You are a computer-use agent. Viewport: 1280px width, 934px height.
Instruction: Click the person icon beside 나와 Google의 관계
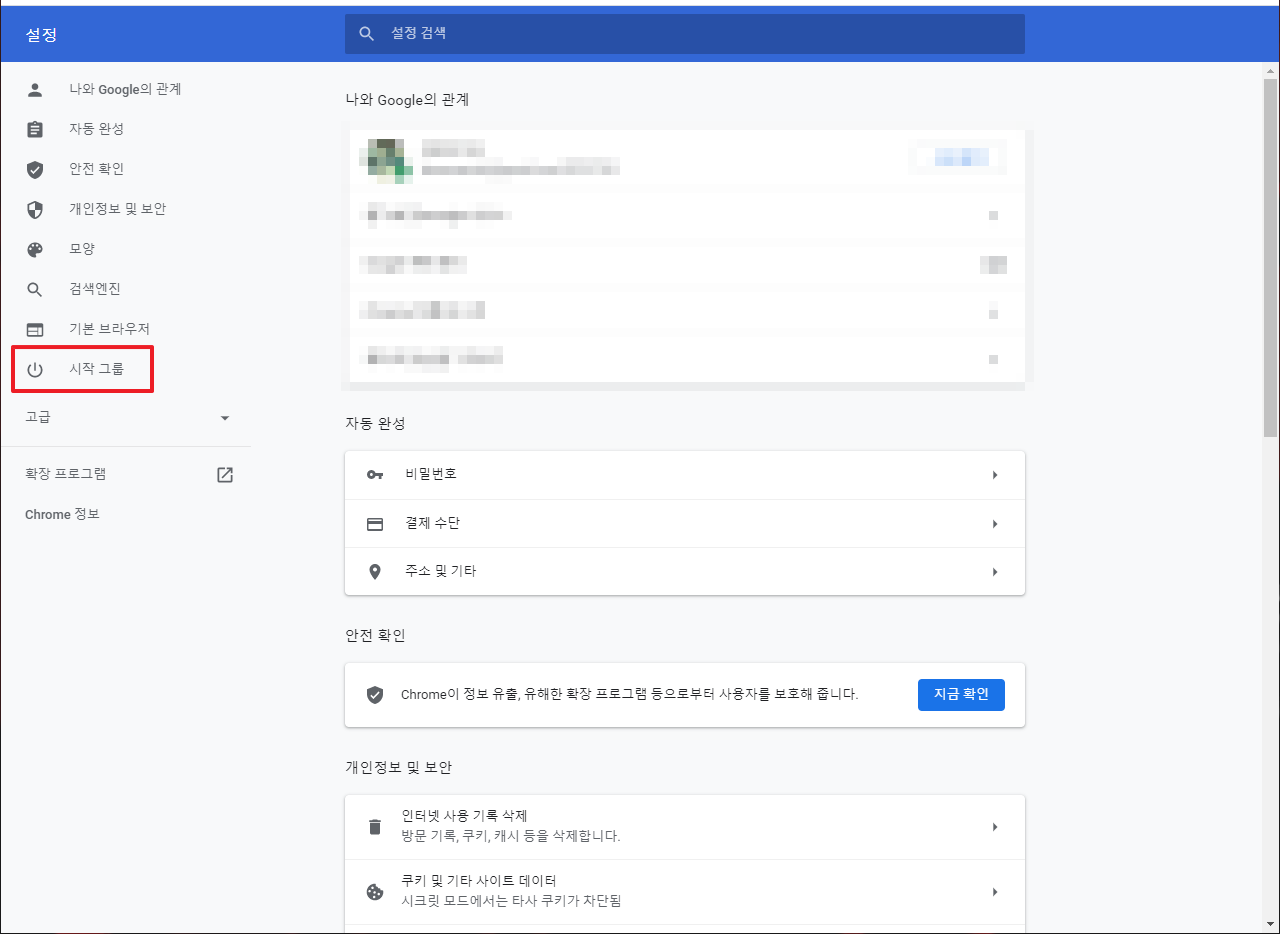click(35, 89)
